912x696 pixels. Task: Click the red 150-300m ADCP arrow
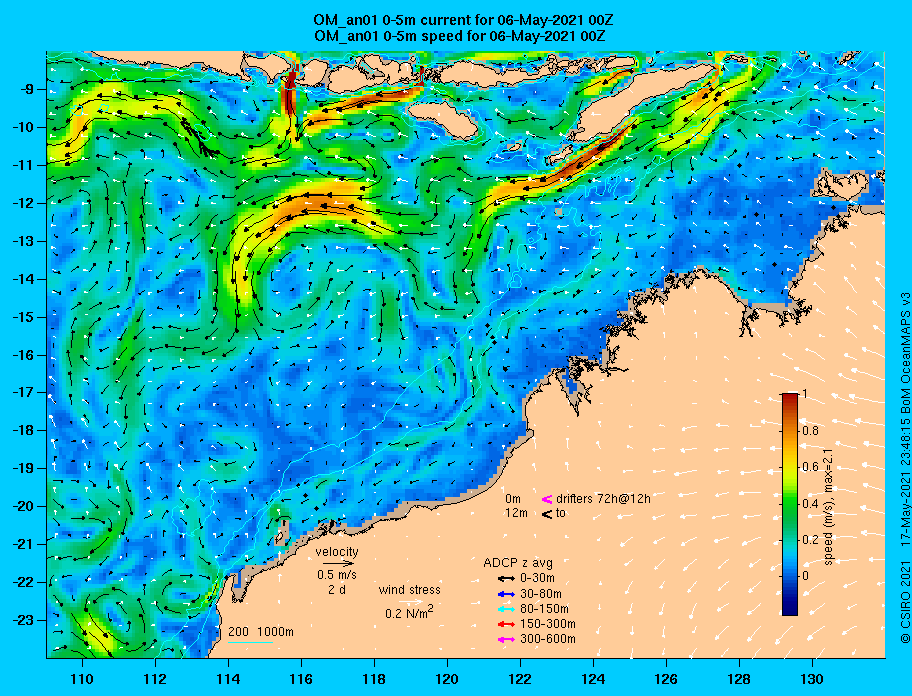tap(507, 624)
